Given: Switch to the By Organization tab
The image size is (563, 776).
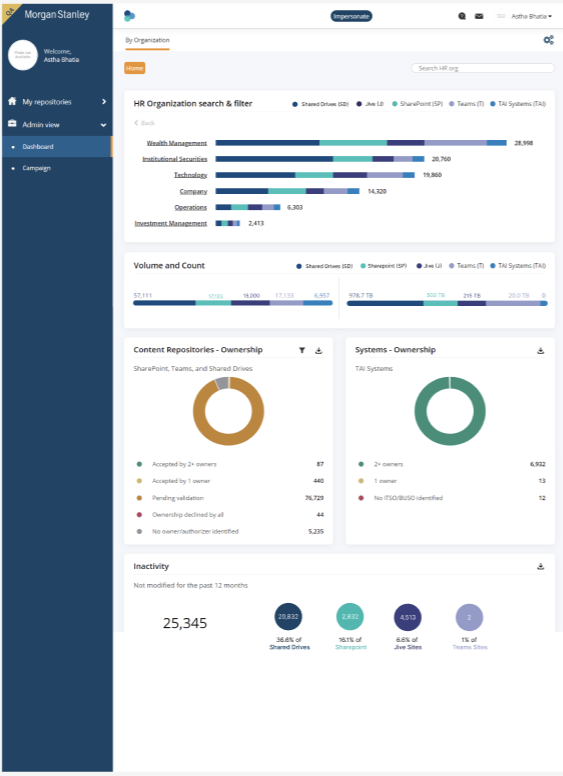Looking at the screenshot, I should point(147,40).
